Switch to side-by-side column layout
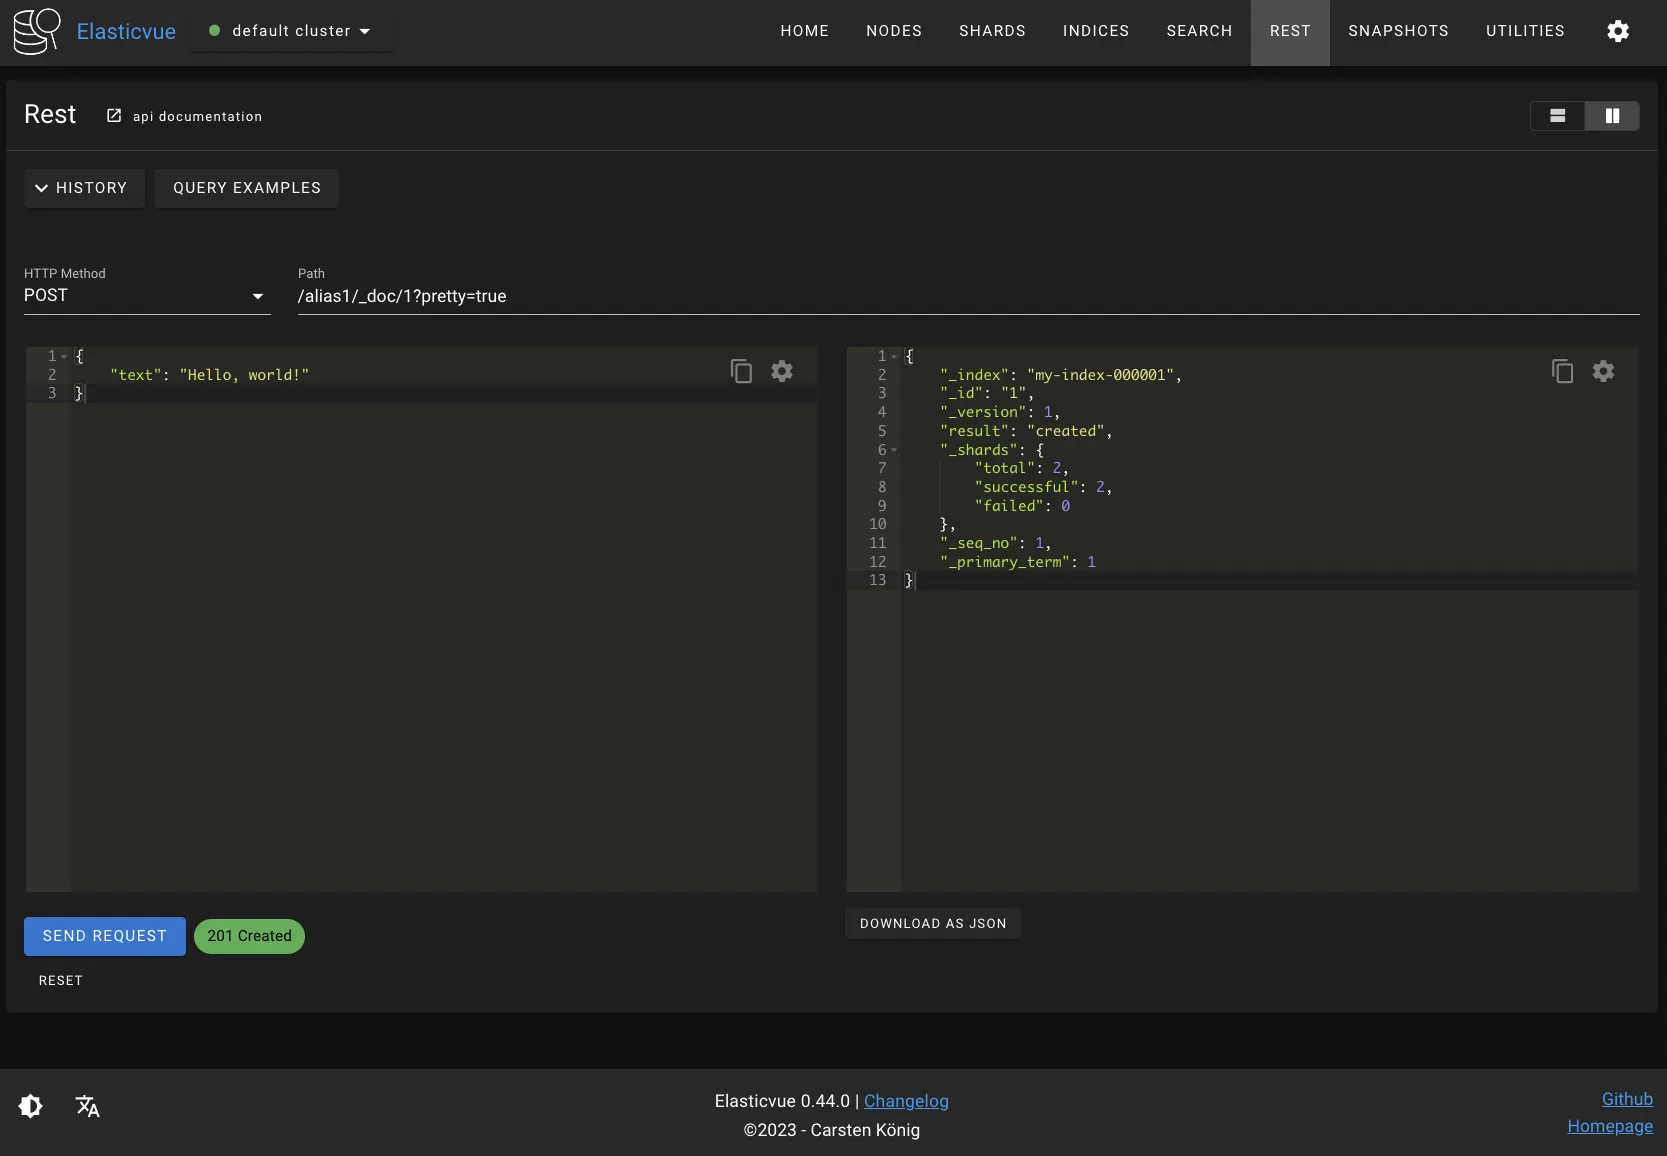The height and width of the screenshot is (1156, 1667). (x=1612, y=116)
